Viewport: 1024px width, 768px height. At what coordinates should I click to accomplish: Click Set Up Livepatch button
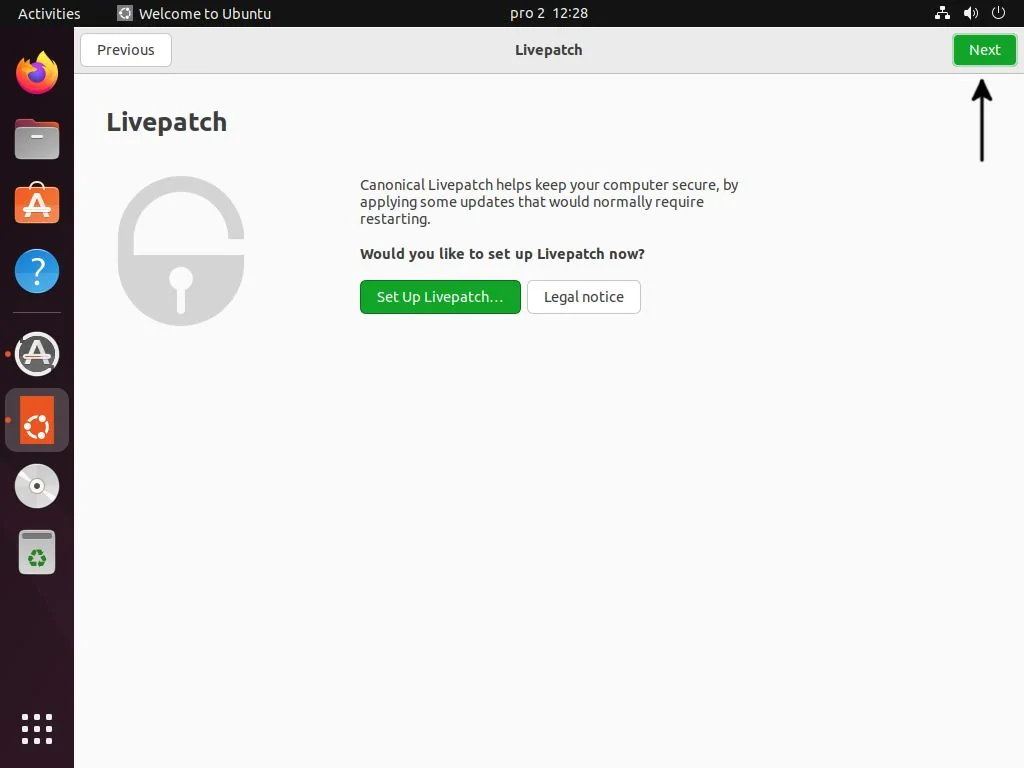(x=440, y=297)
